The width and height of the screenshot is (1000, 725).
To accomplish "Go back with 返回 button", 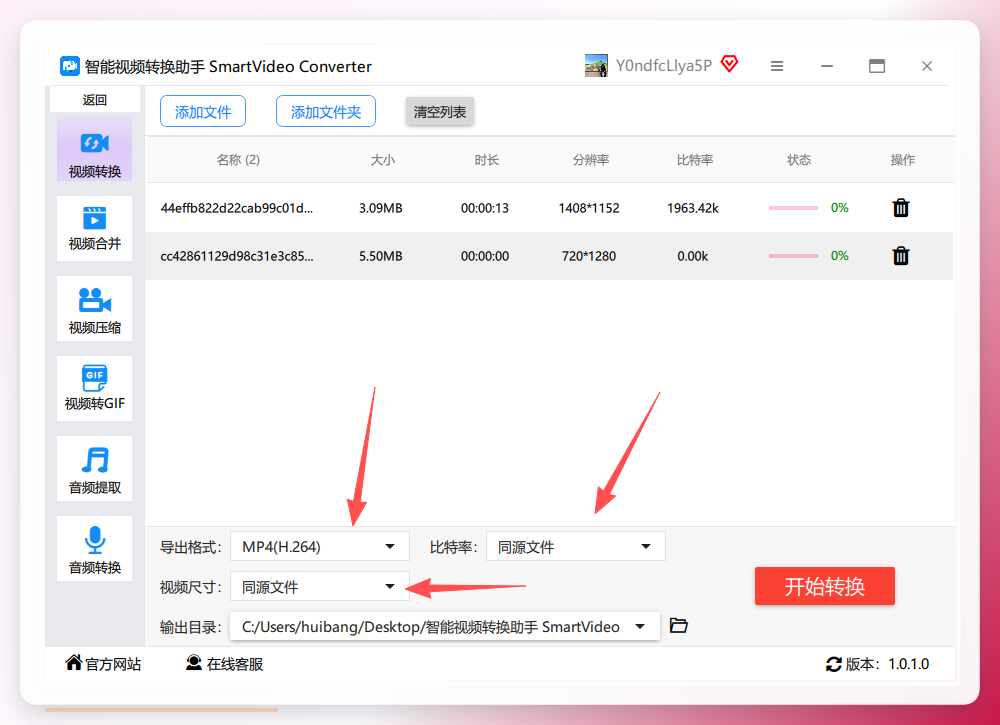I will point(94,99).
